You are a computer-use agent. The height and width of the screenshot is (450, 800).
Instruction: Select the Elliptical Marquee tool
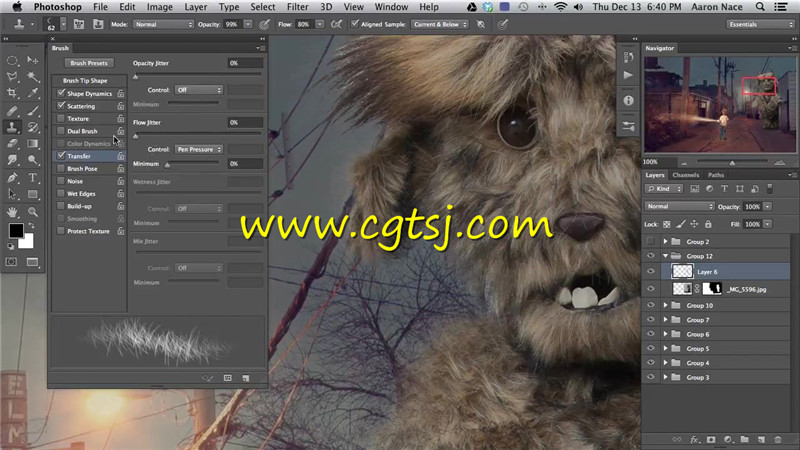(x=12, y=60)
